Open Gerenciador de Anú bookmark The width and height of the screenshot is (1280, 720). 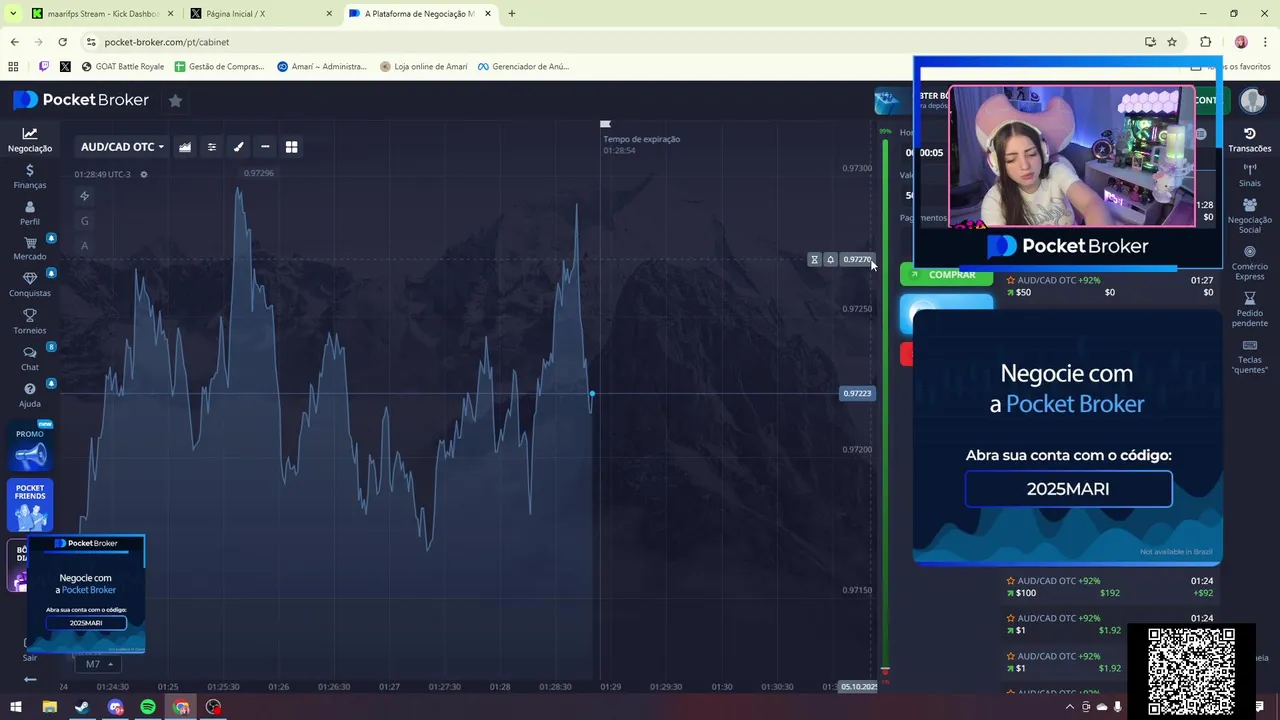[x=522, y=66]
